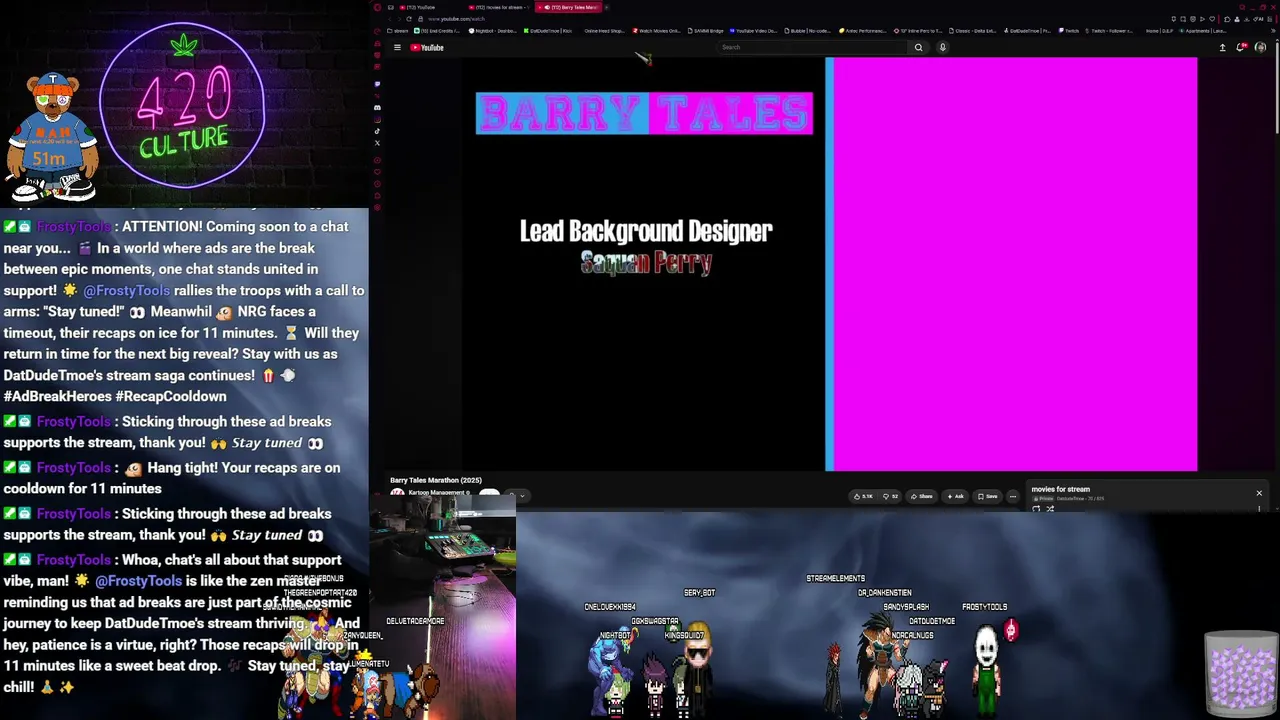Click the YouTube search magnifier button
1280x720 pixels.
click(918, 47)
